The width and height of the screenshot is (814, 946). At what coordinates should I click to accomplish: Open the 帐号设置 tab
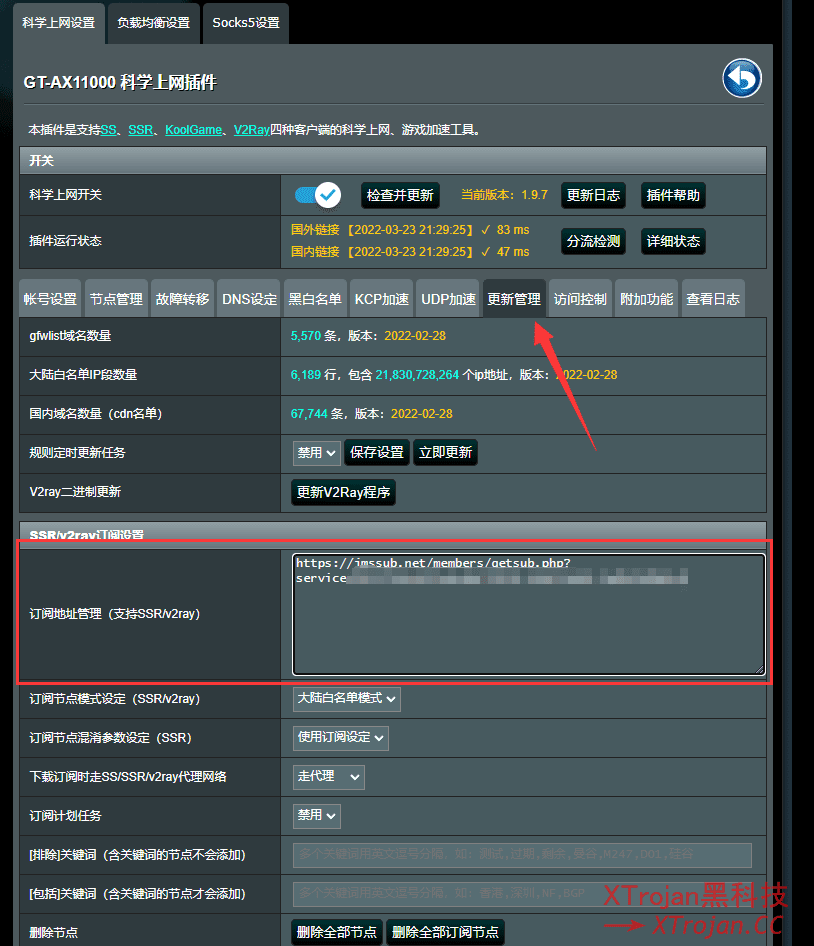(50, 299)
